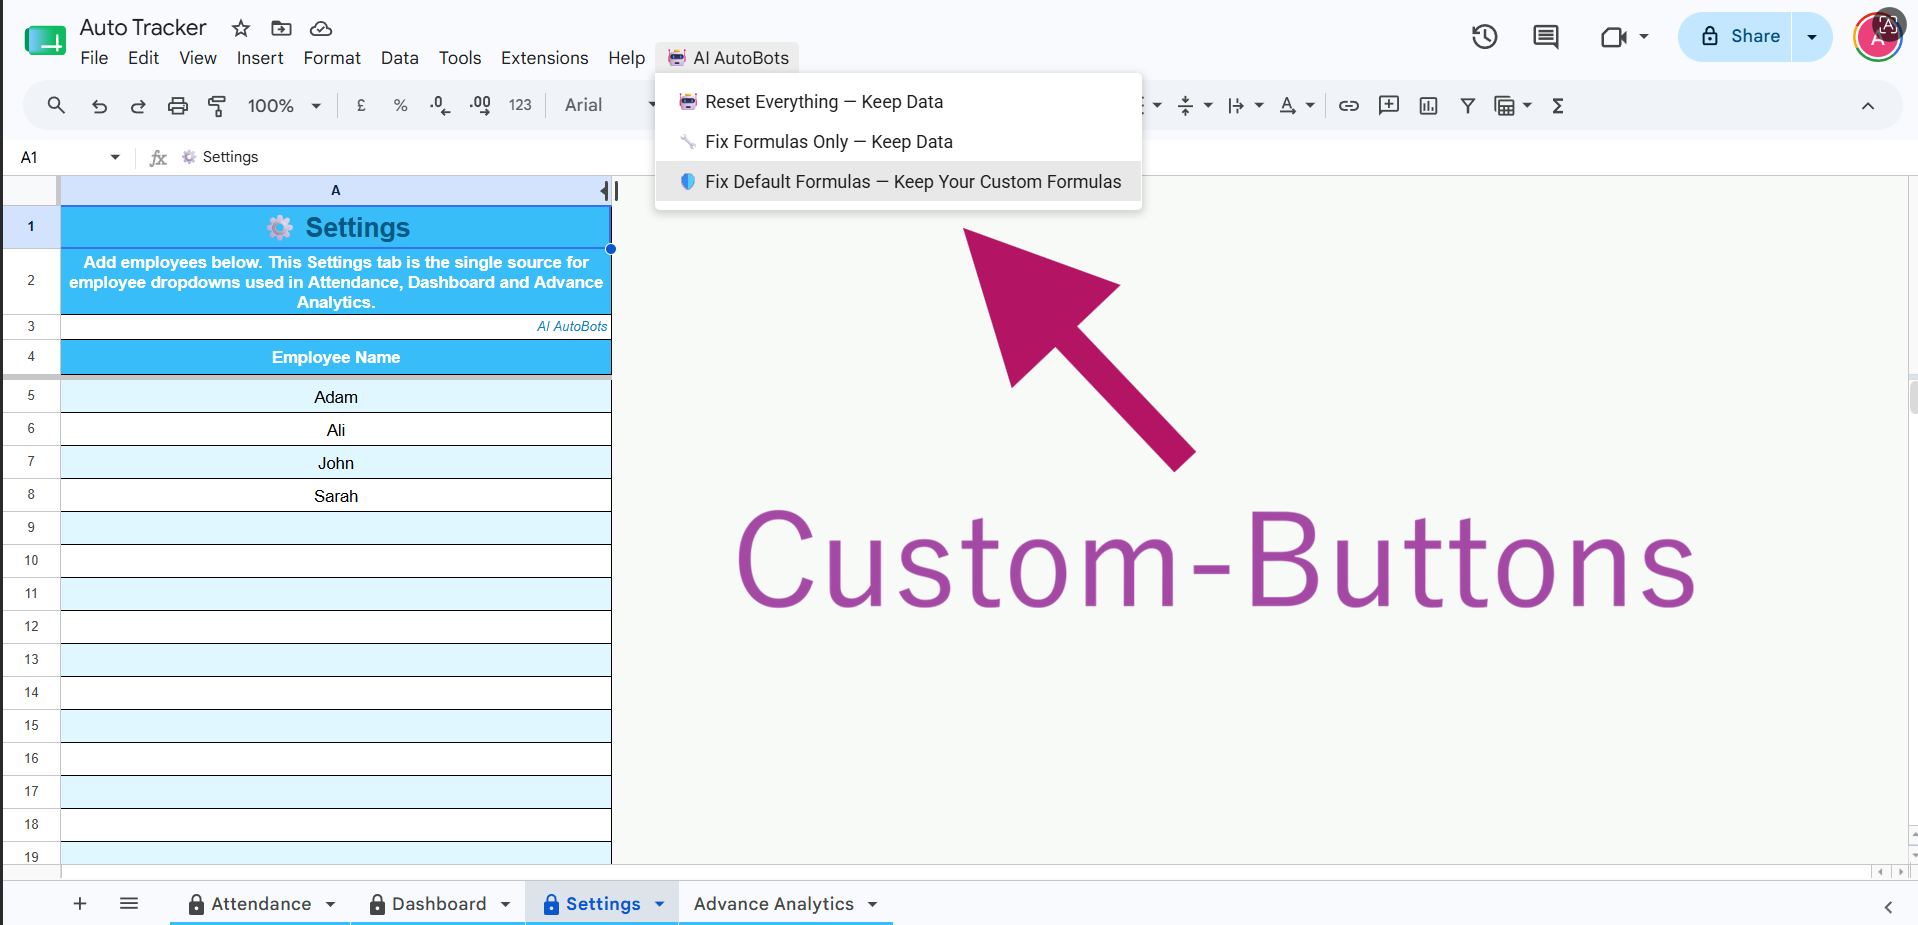Open Share options dropdown arrow

pos(1812,37)
